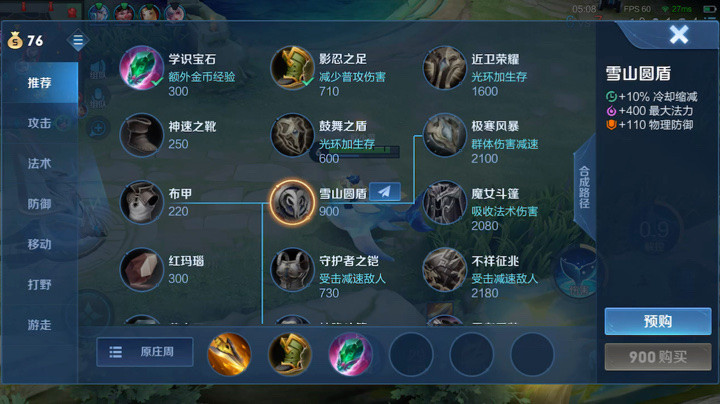Screen dimensions: 720x404
Task: Expand the 合成路径 side panel
Action: pos(584,187)
